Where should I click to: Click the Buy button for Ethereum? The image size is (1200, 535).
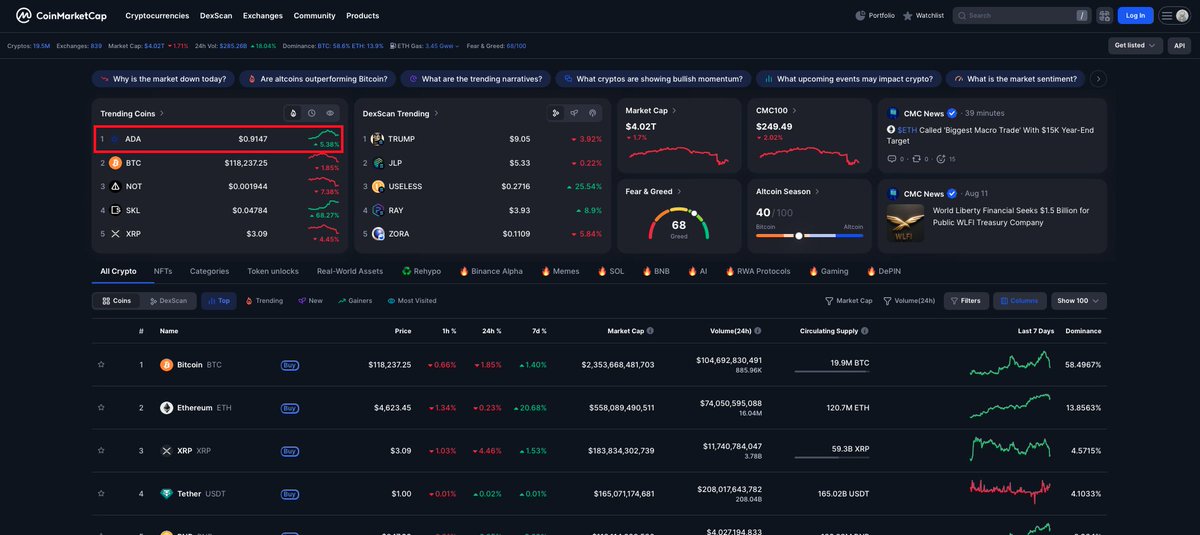[290, 408]
